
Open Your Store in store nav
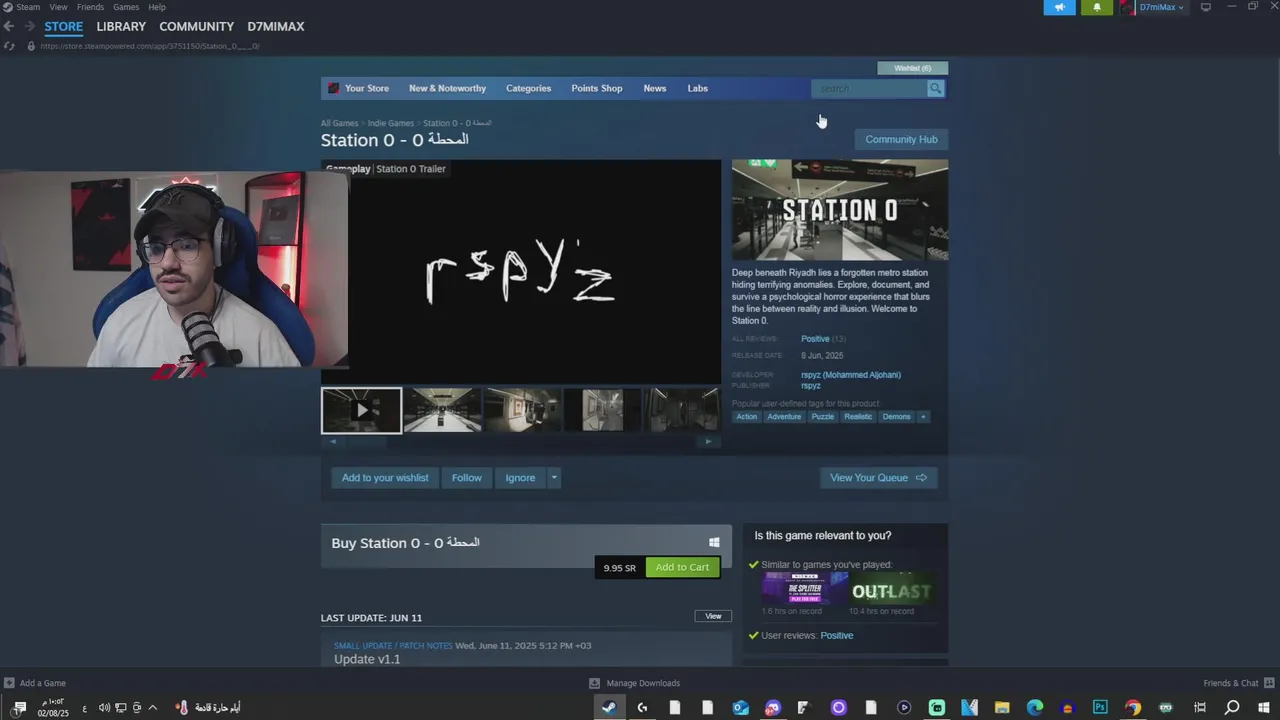click(x=367, y=88)
